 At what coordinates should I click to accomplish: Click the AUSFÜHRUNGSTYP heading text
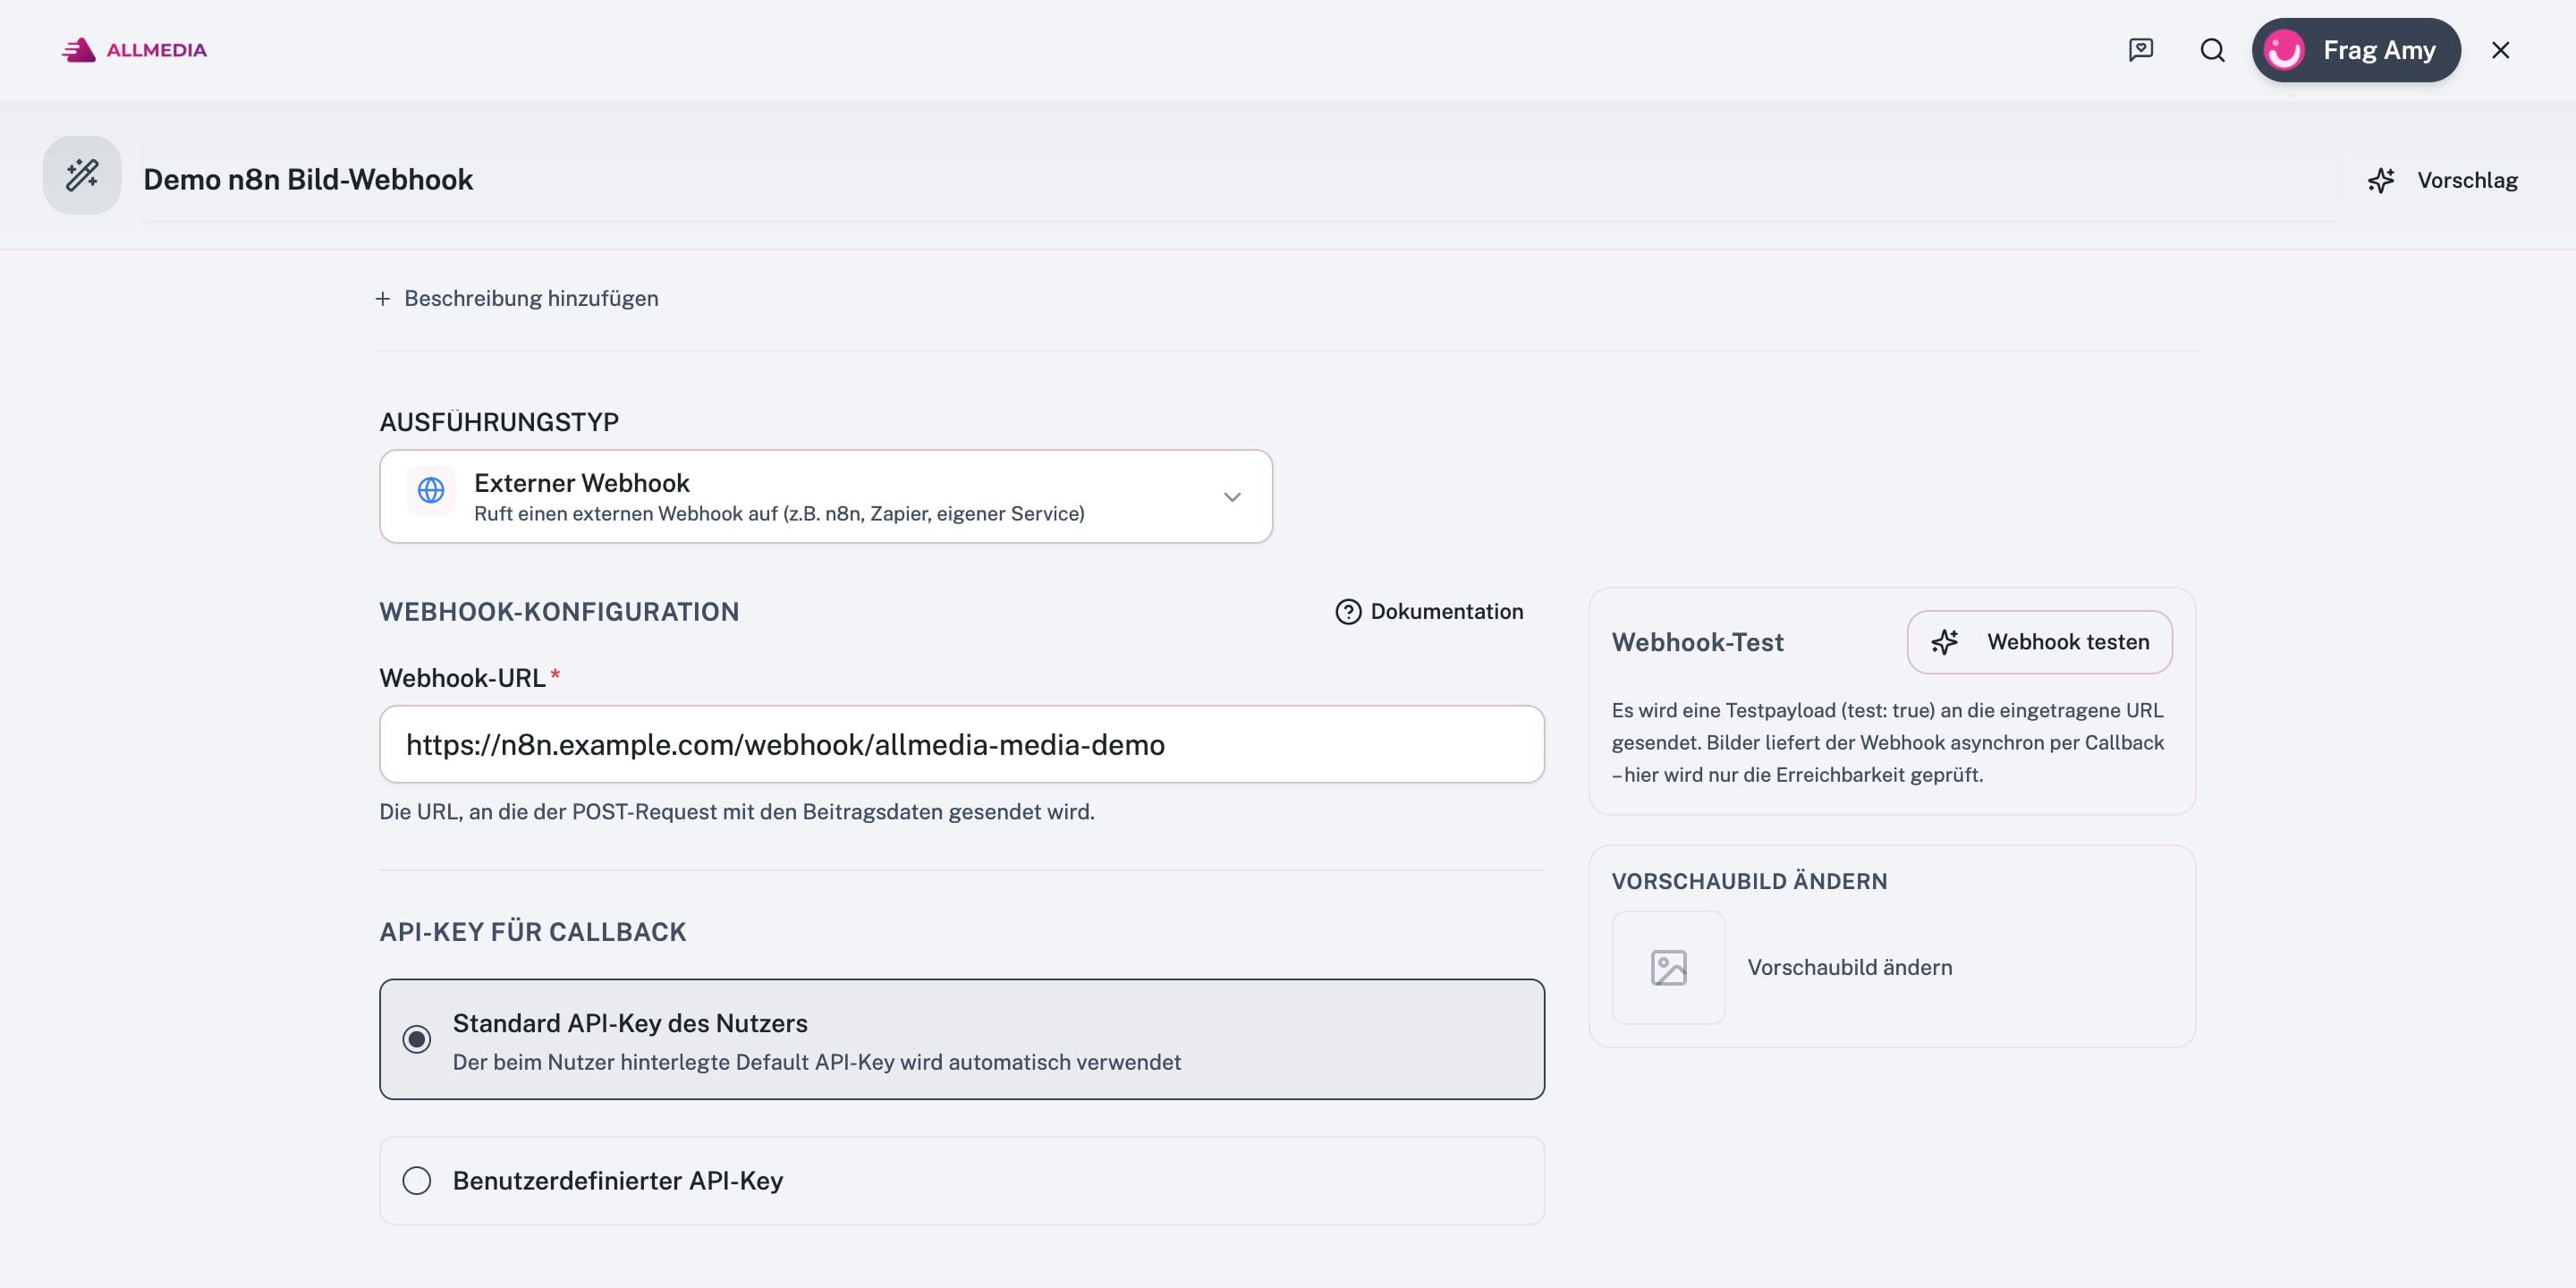(x=499, y=422)
